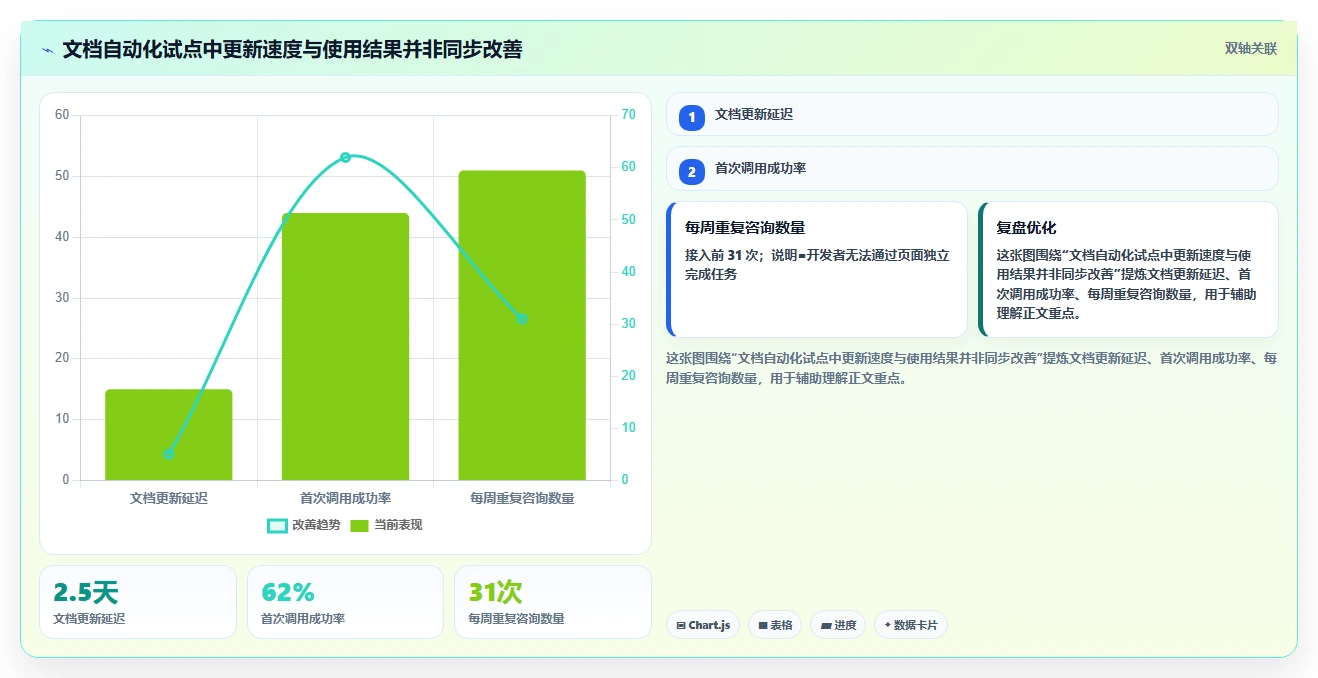
Task: Click the 复盘优化 card heading
Action: (x=1026, y=228)
